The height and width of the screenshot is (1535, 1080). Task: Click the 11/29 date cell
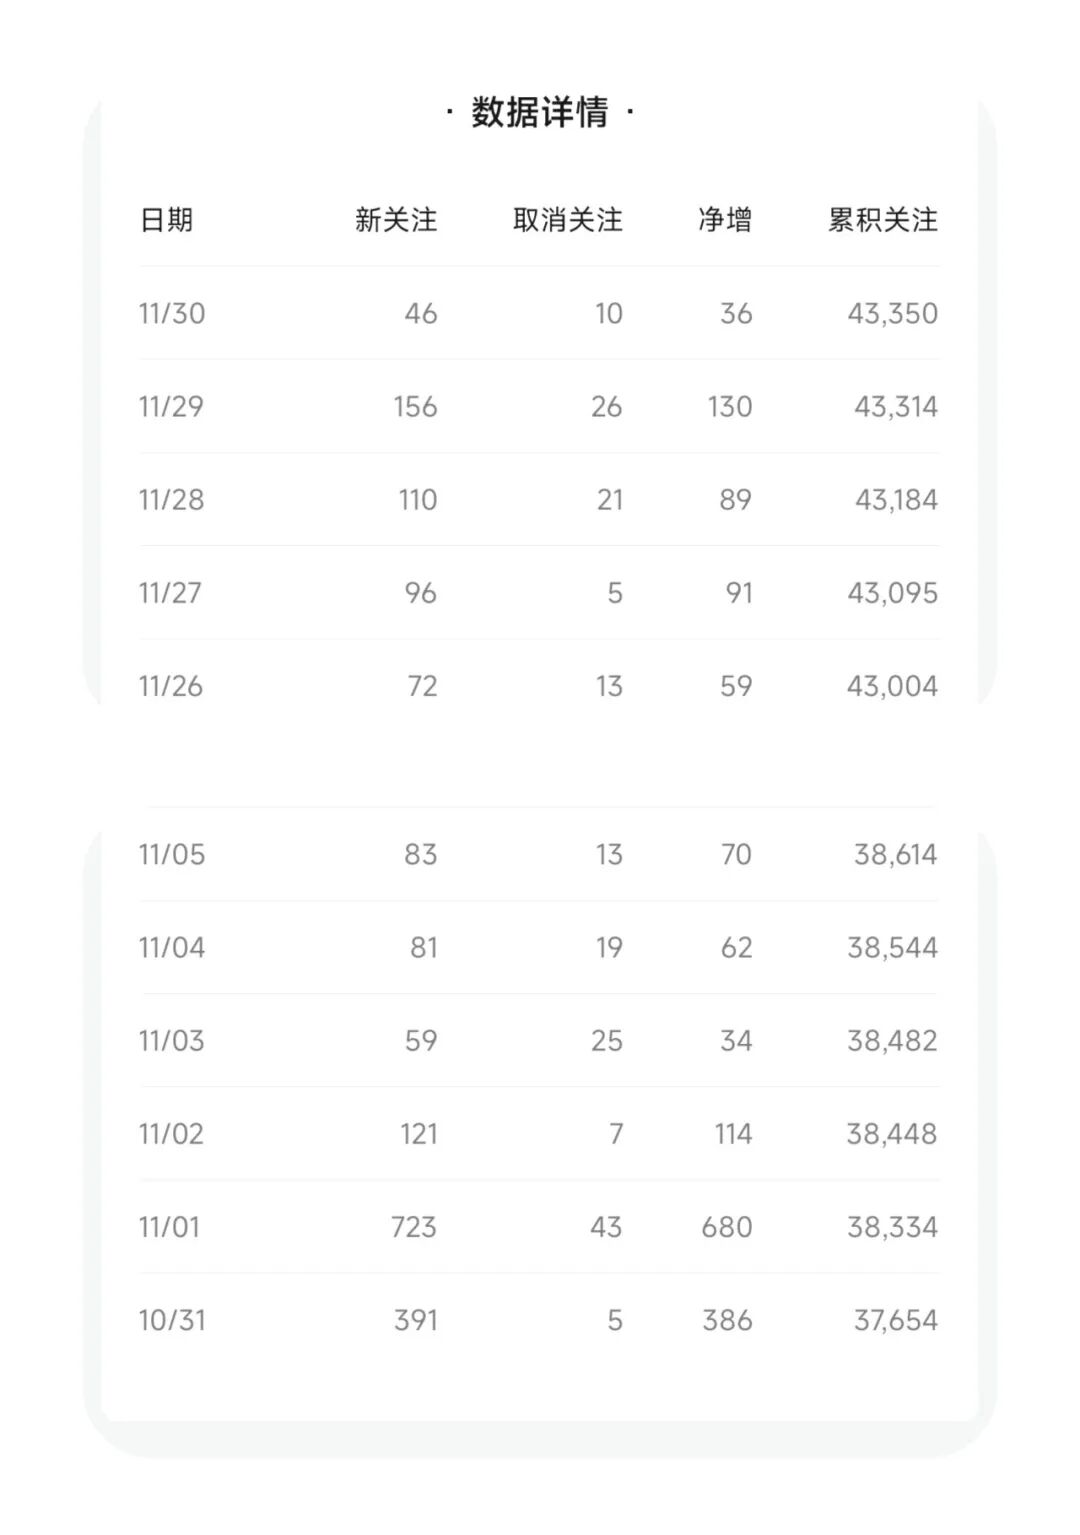pos(171,406)
